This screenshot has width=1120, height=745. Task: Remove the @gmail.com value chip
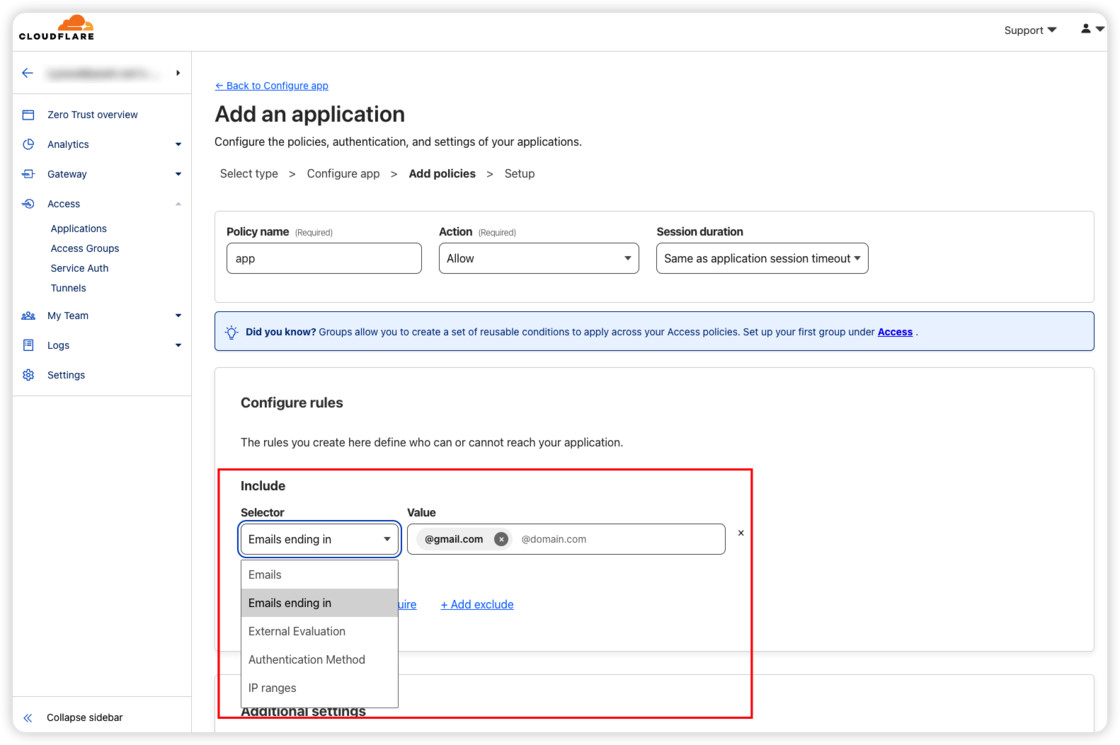501,539
